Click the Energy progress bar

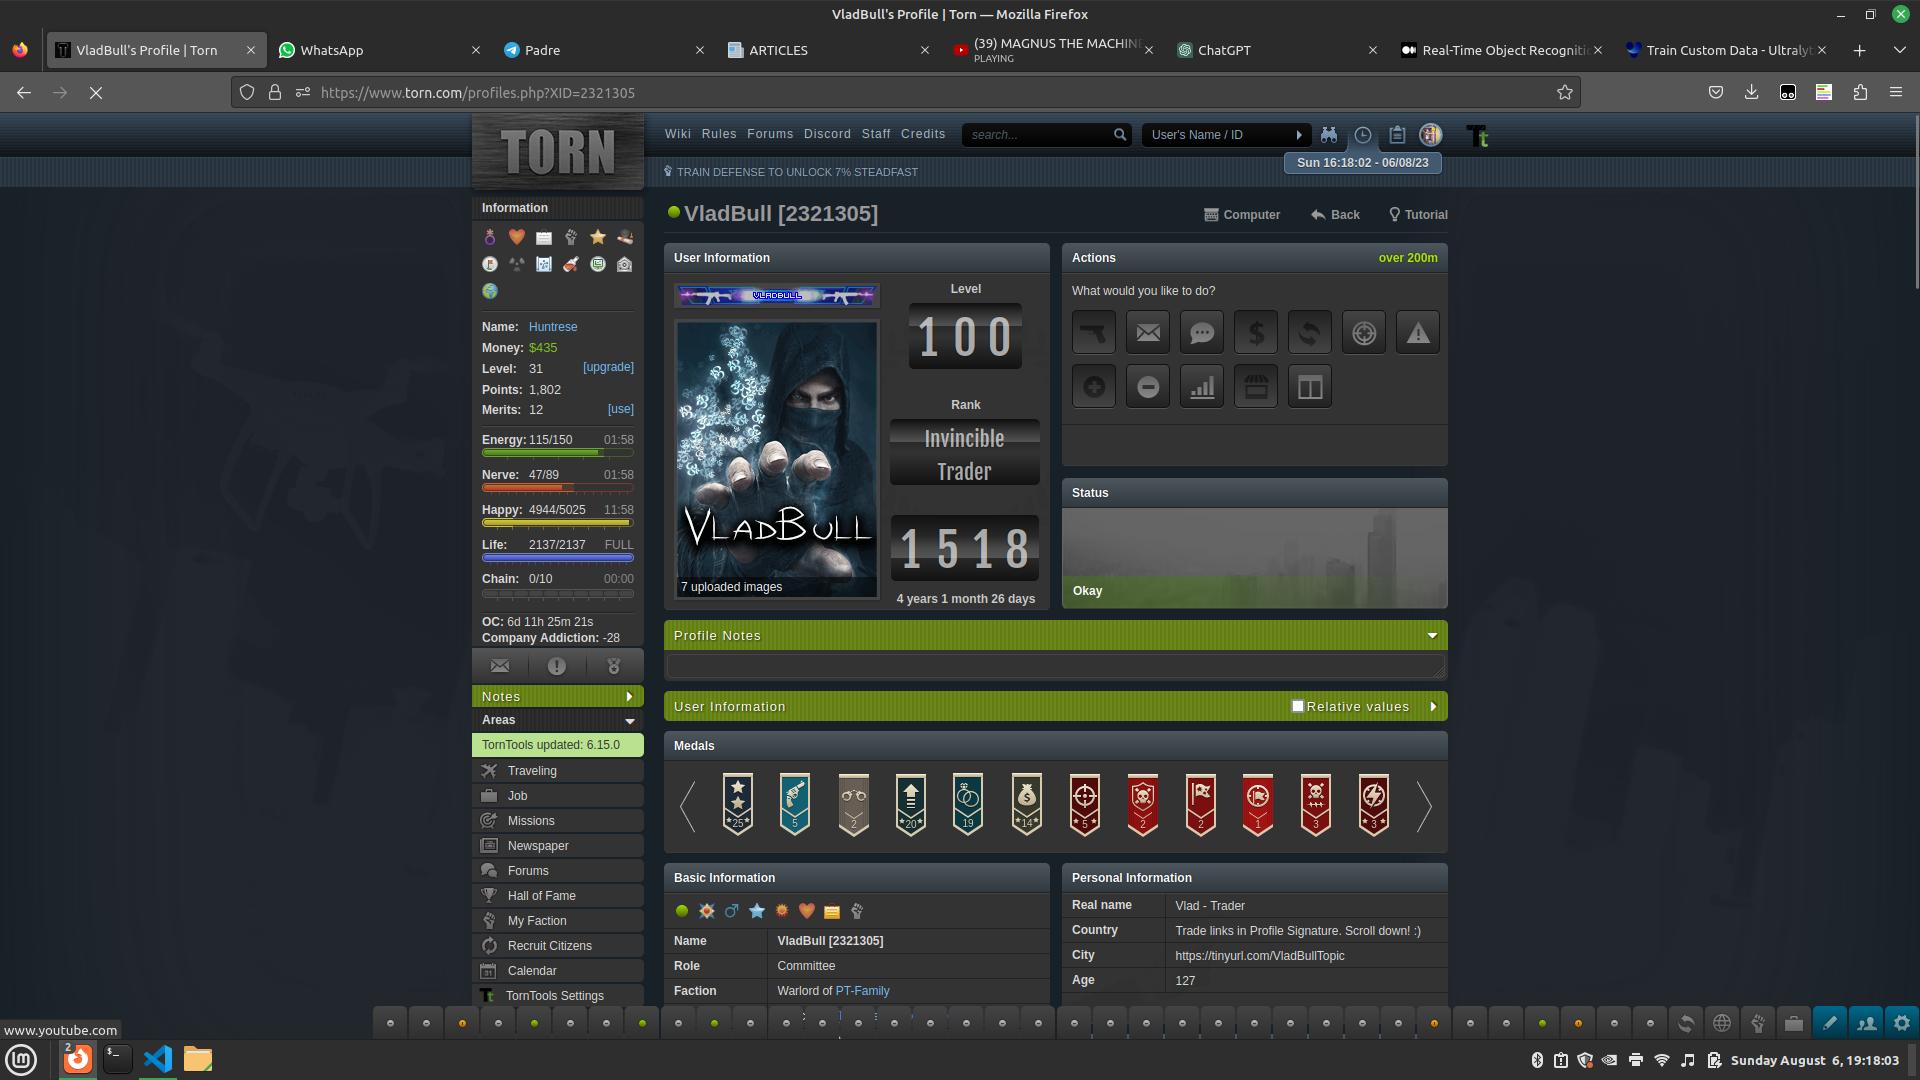click(x=558, y=453)
